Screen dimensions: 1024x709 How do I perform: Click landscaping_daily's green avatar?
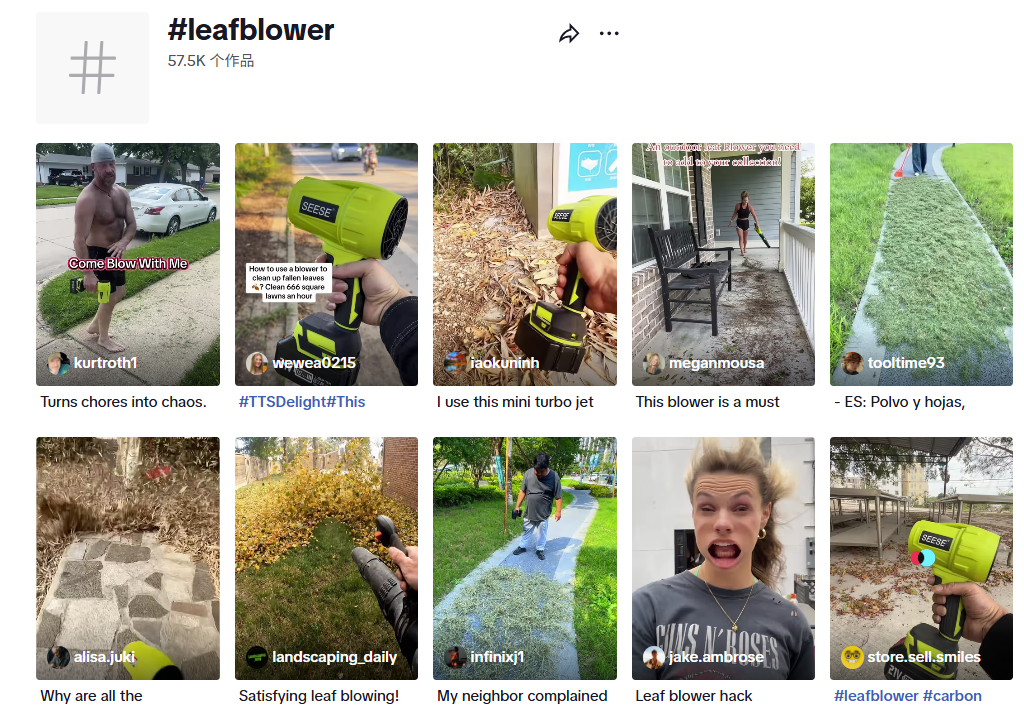[x=257, y=657]
